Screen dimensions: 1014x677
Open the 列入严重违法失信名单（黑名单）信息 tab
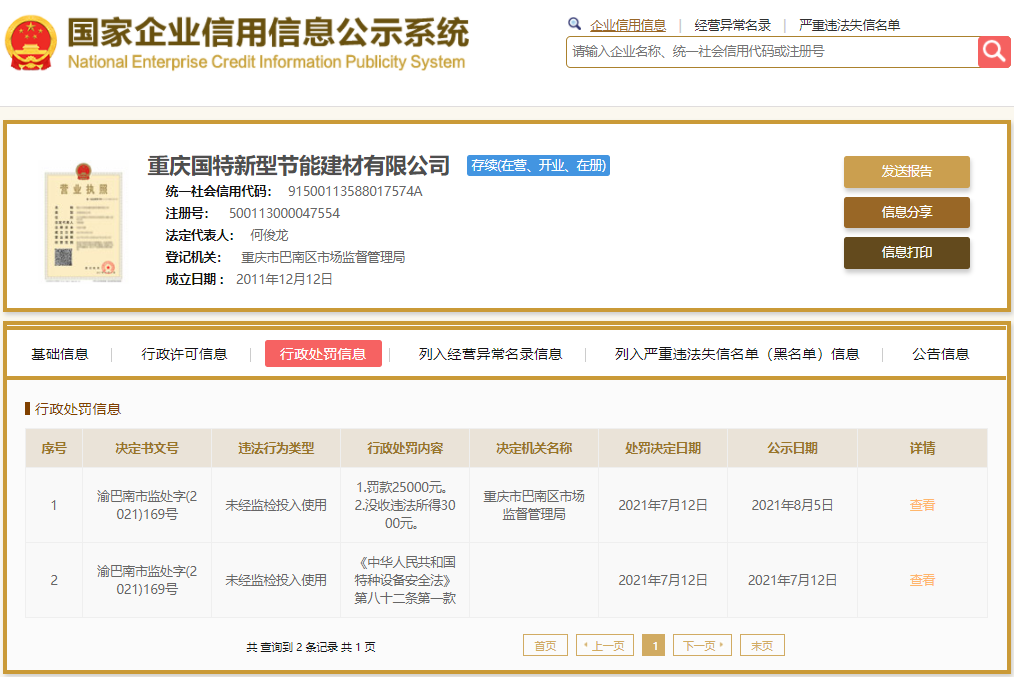click(737, 354)
